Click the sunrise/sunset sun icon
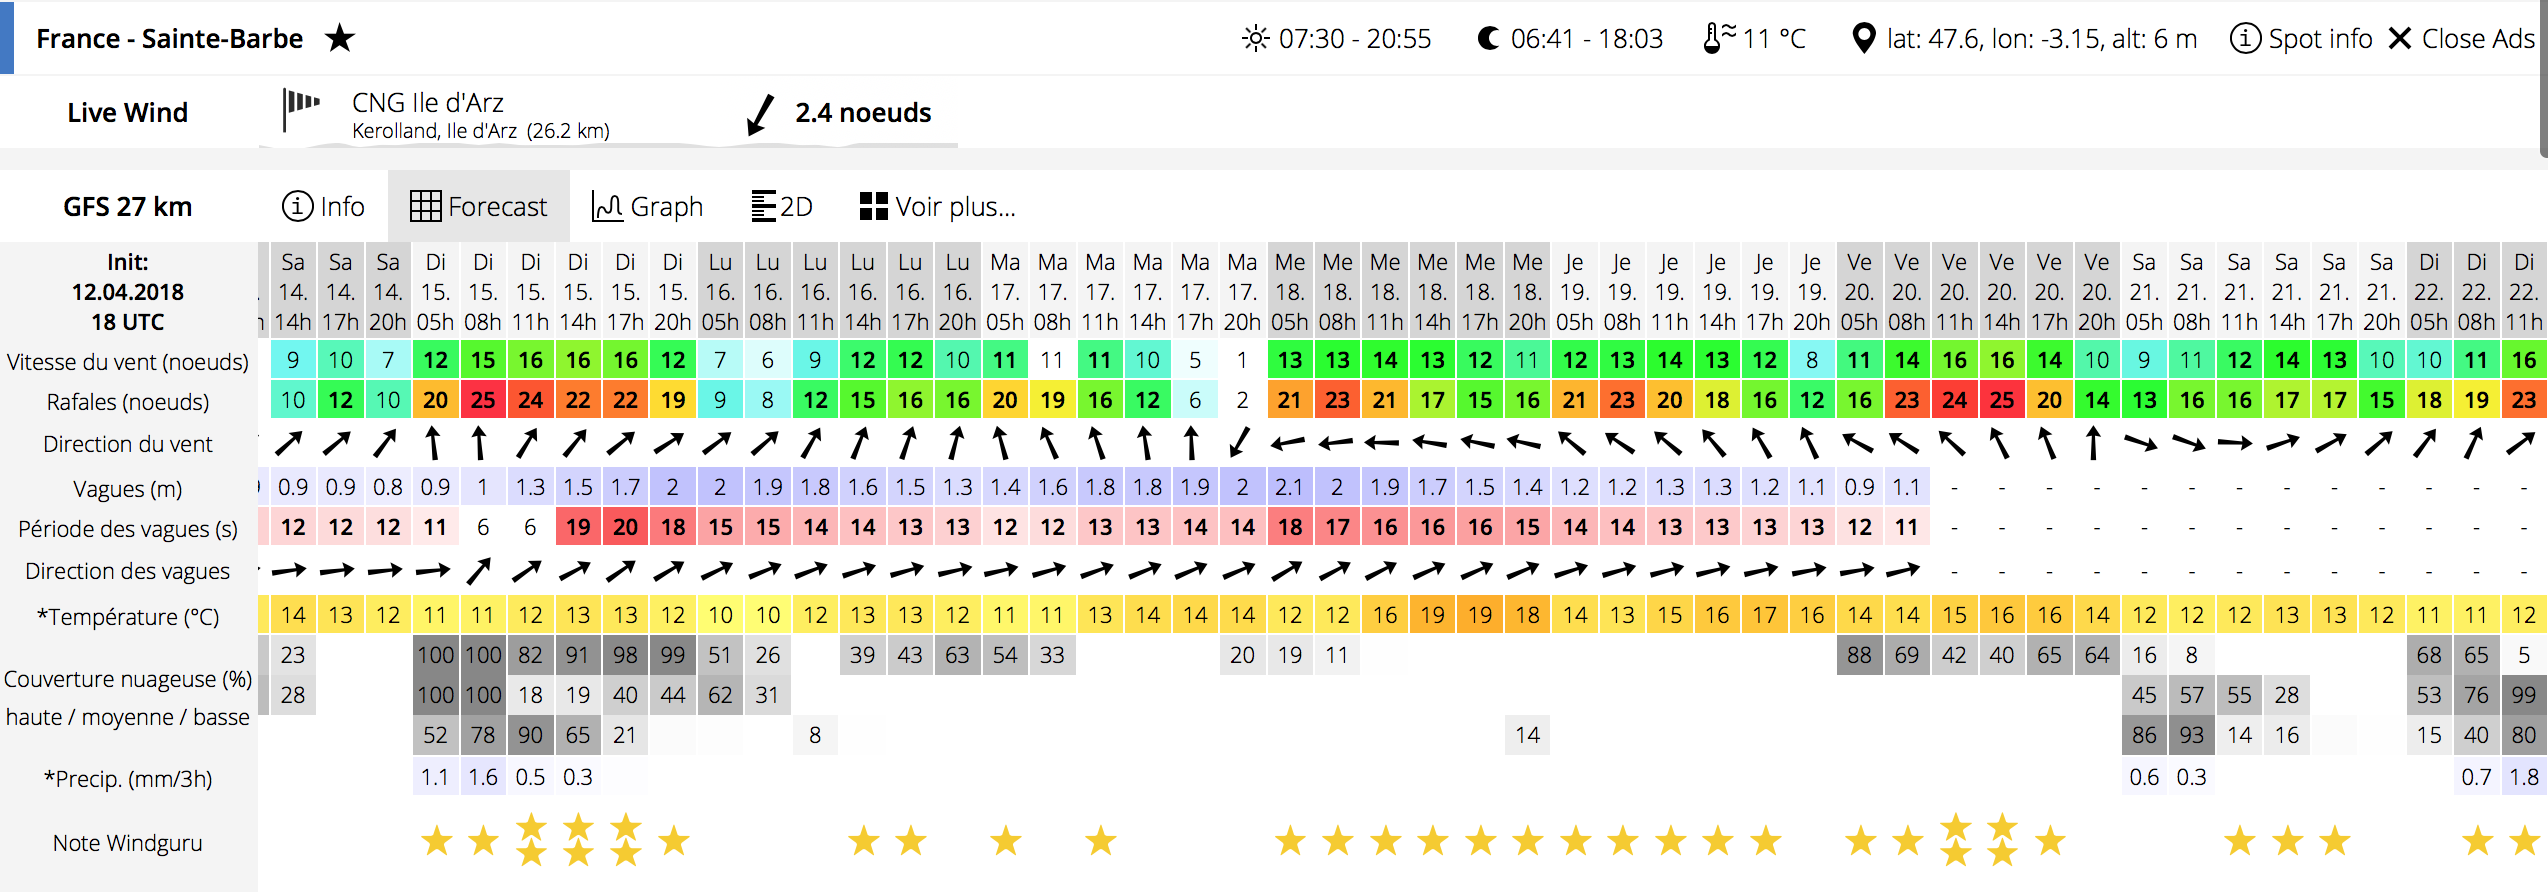 click(x=1255, y=38)
